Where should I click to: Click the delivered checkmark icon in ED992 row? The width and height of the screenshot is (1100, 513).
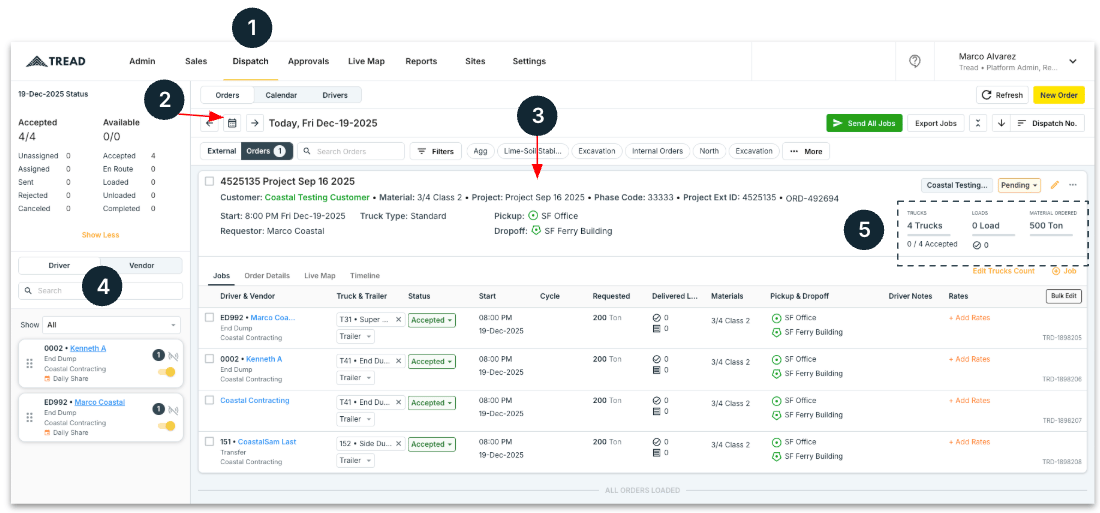657,318
